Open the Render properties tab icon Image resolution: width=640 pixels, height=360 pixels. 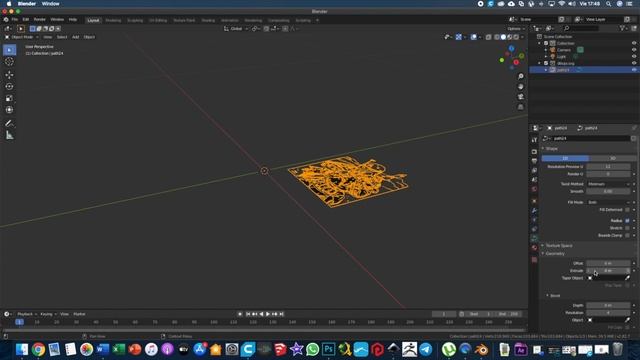534,151
